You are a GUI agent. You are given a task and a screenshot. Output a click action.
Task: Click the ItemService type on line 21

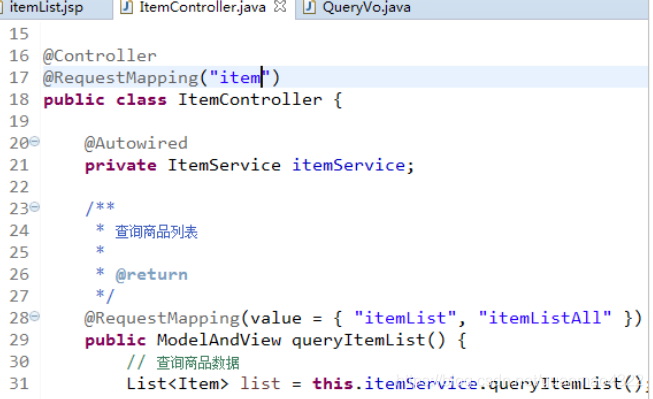[224, 165]
